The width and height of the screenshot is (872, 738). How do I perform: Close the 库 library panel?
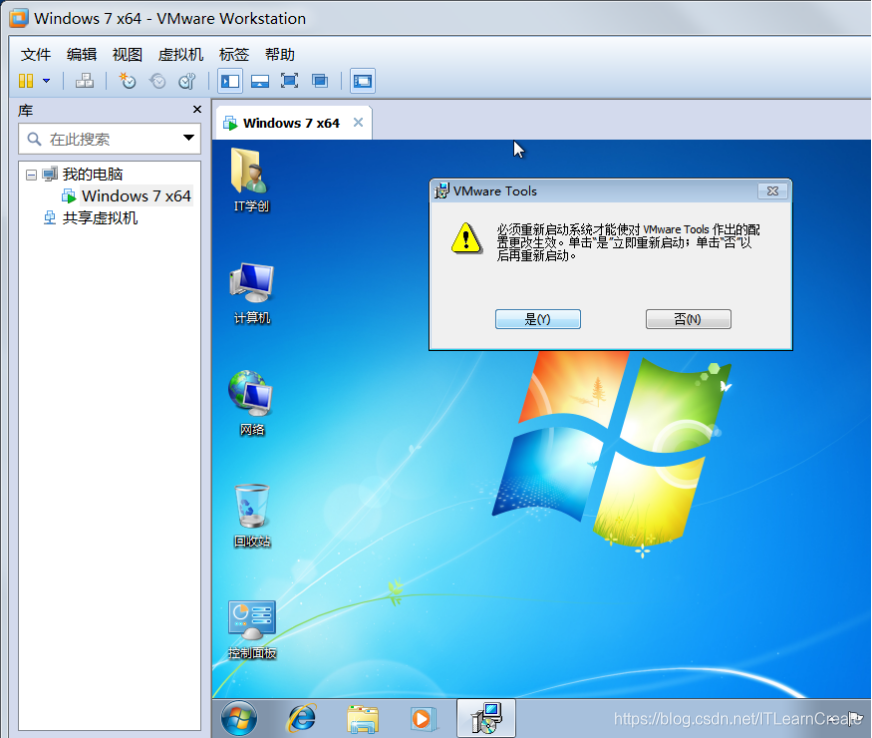(197, 110)
